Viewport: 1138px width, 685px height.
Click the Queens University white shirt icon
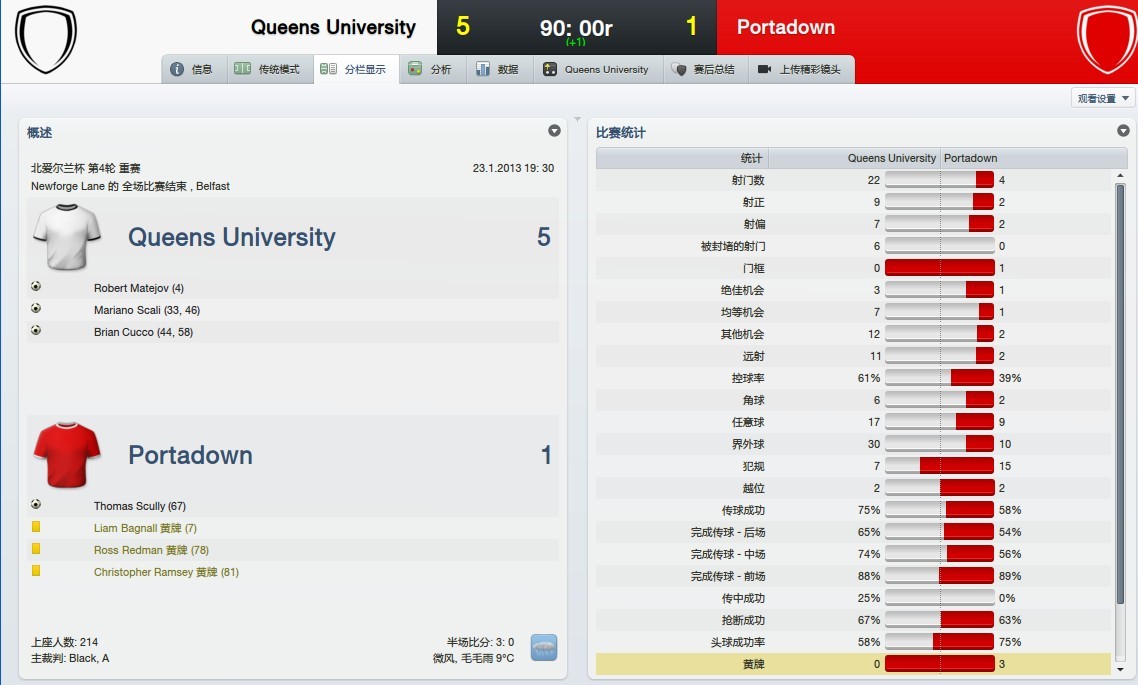click(x=67, y=237)
